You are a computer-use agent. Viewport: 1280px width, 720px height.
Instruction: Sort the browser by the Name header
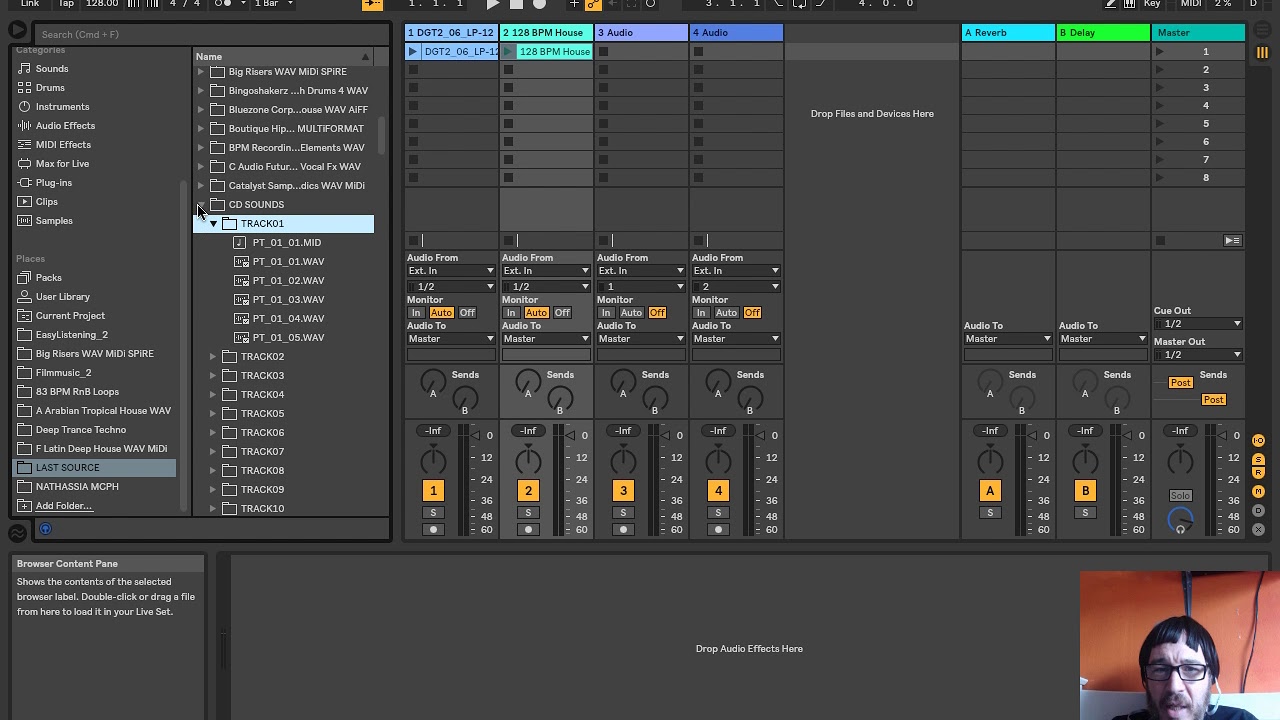pyautogui.click(x=283, y=57)
